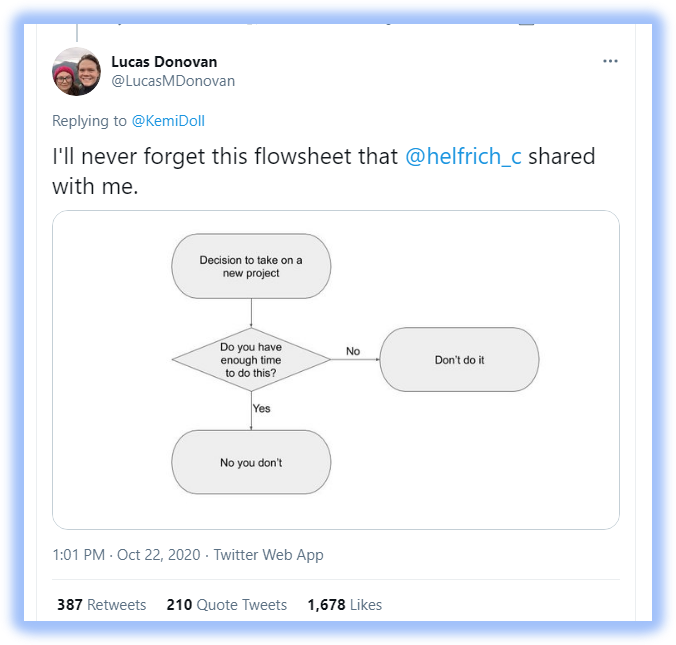
Task: Open @KemiDoll's profile from the reply line
Action: 168,121
